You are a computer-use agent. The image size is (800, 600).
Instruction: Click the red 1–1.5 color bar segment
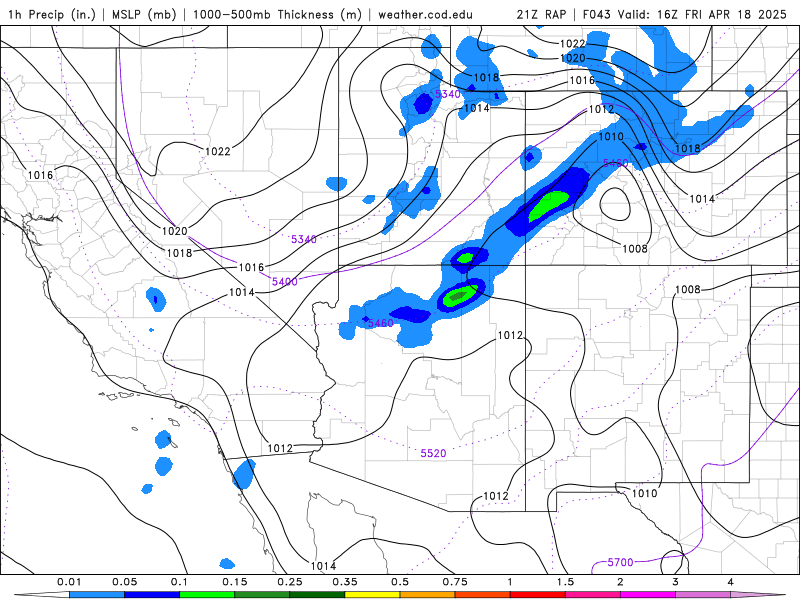[x=538, y=595]
